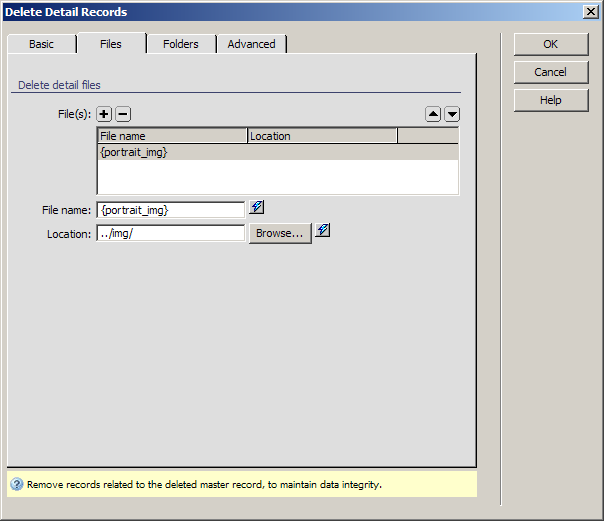This screenshot has width=604, height=521.
Task: Click into the File name text field
Action: 170,210
